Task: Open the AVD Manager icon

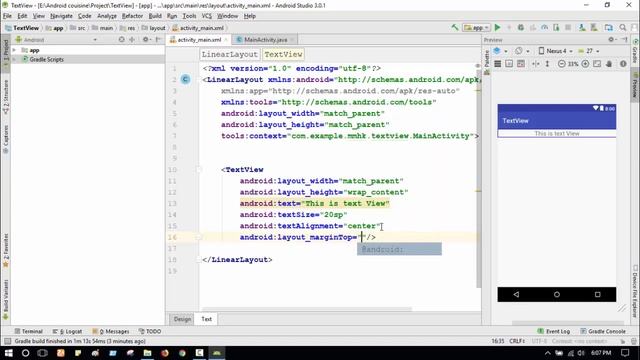Action: [x=582, y=28]
